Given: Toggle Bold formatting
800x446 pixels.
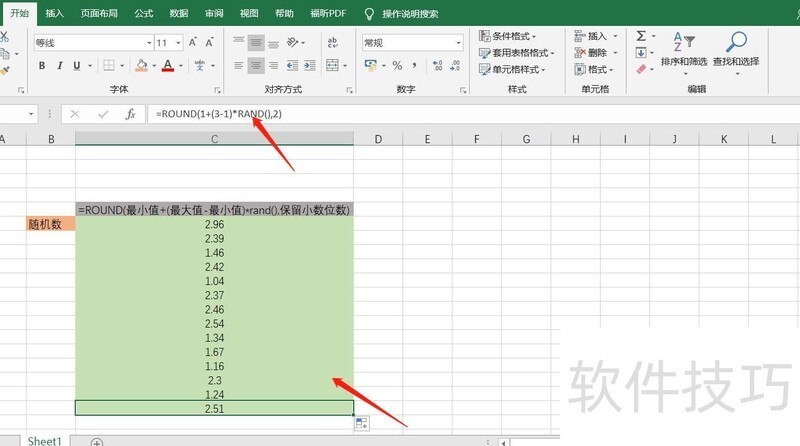Looking at the screenshot, I should [x=42, y=65].
